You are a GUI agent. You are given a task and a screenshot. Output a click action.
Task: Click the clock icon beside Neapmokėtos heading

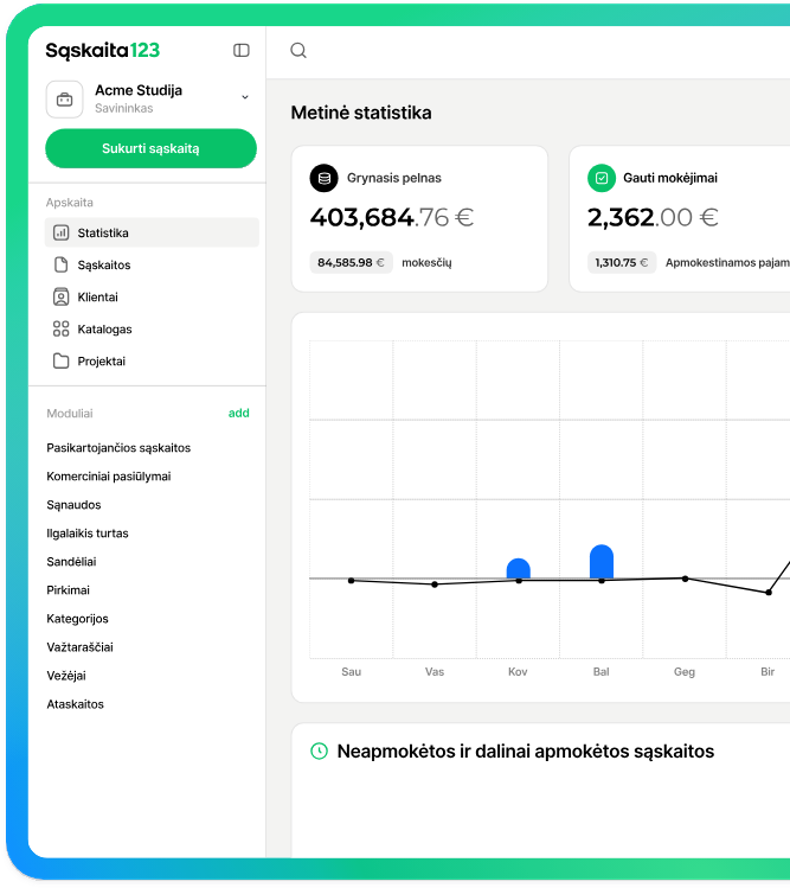(x=319, y=751)
